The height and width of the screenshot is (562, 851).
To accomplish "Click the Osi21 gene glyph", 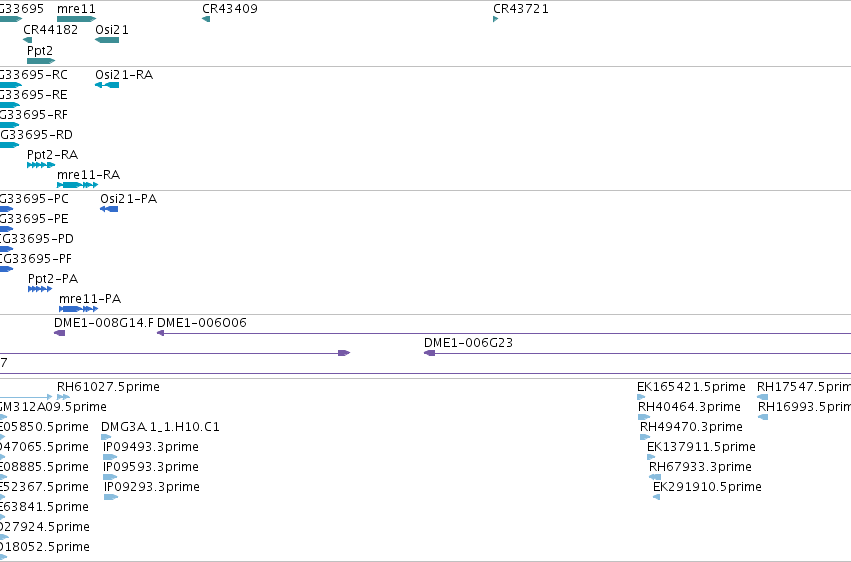I will tap(107, 40).
